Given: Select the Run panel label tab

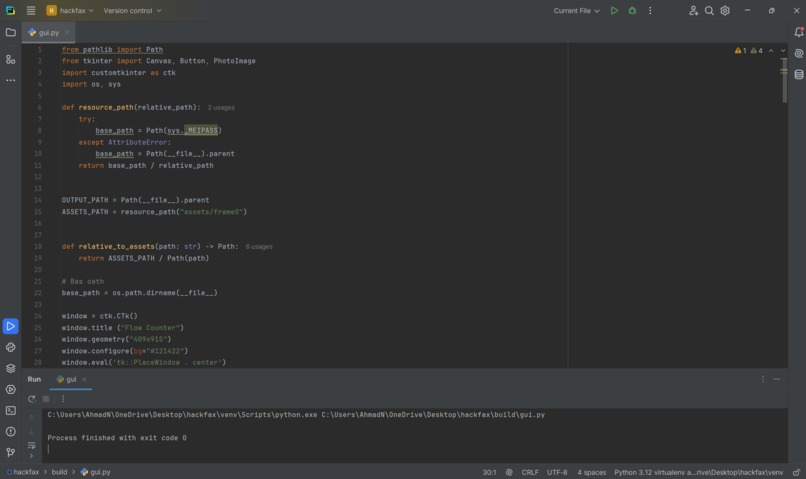Looking at the screenshot, I should 34,379.
